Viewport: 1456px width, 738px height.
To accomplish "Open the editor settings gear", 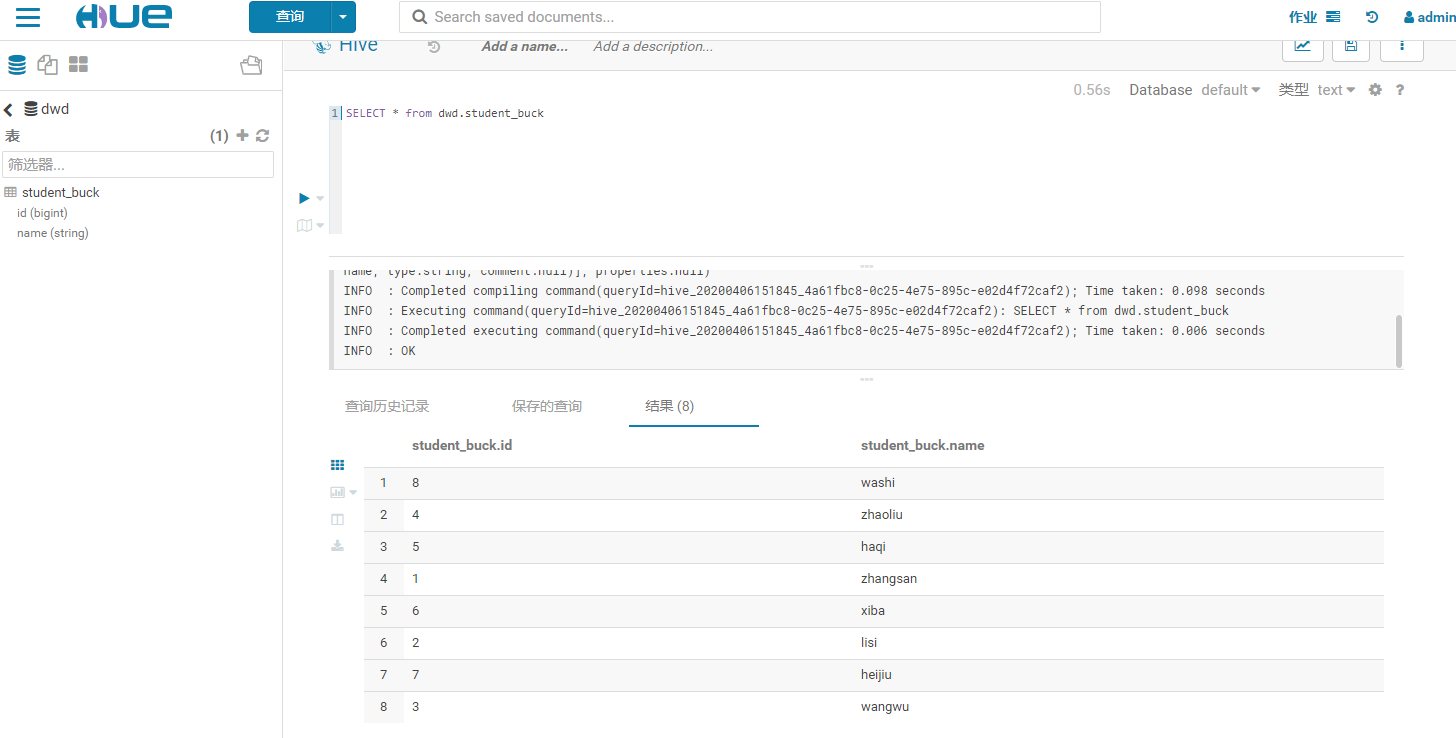I will tap(1375, 90).
